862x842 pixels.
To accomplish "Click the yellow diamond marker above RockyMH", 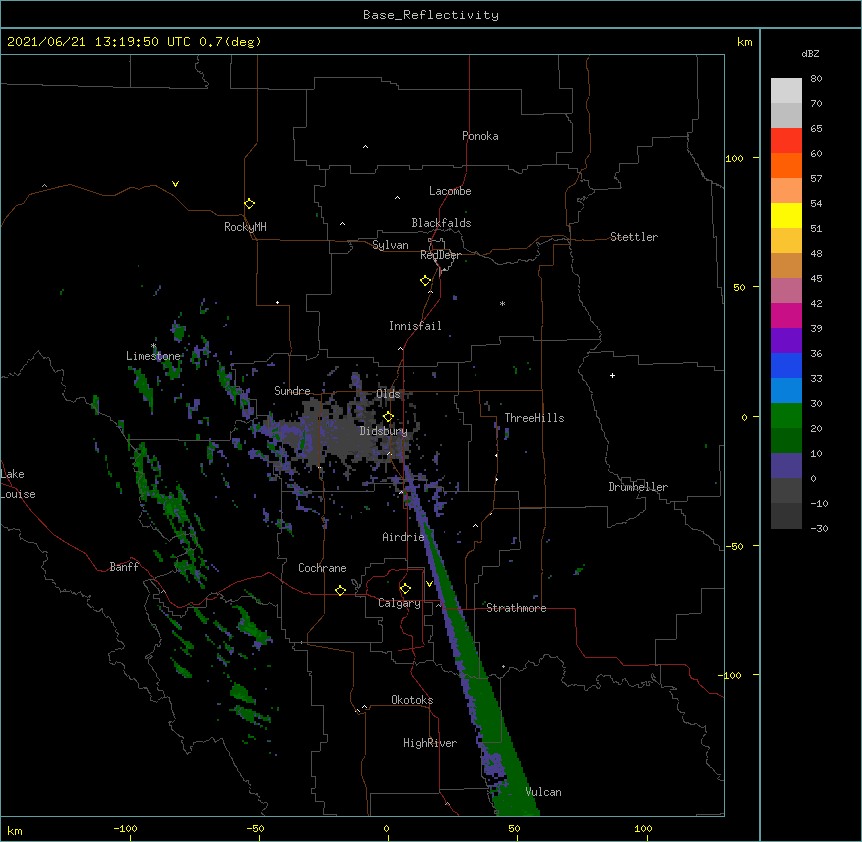I will [250, 204].
